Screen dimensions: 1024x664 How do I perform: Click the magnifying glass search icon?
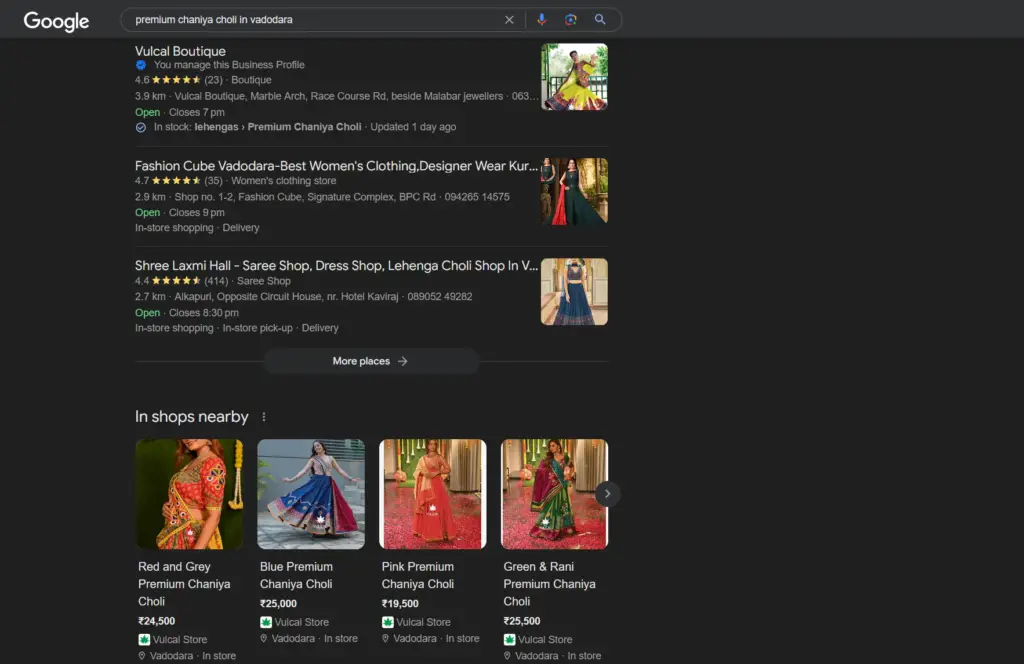coord(599,19)
